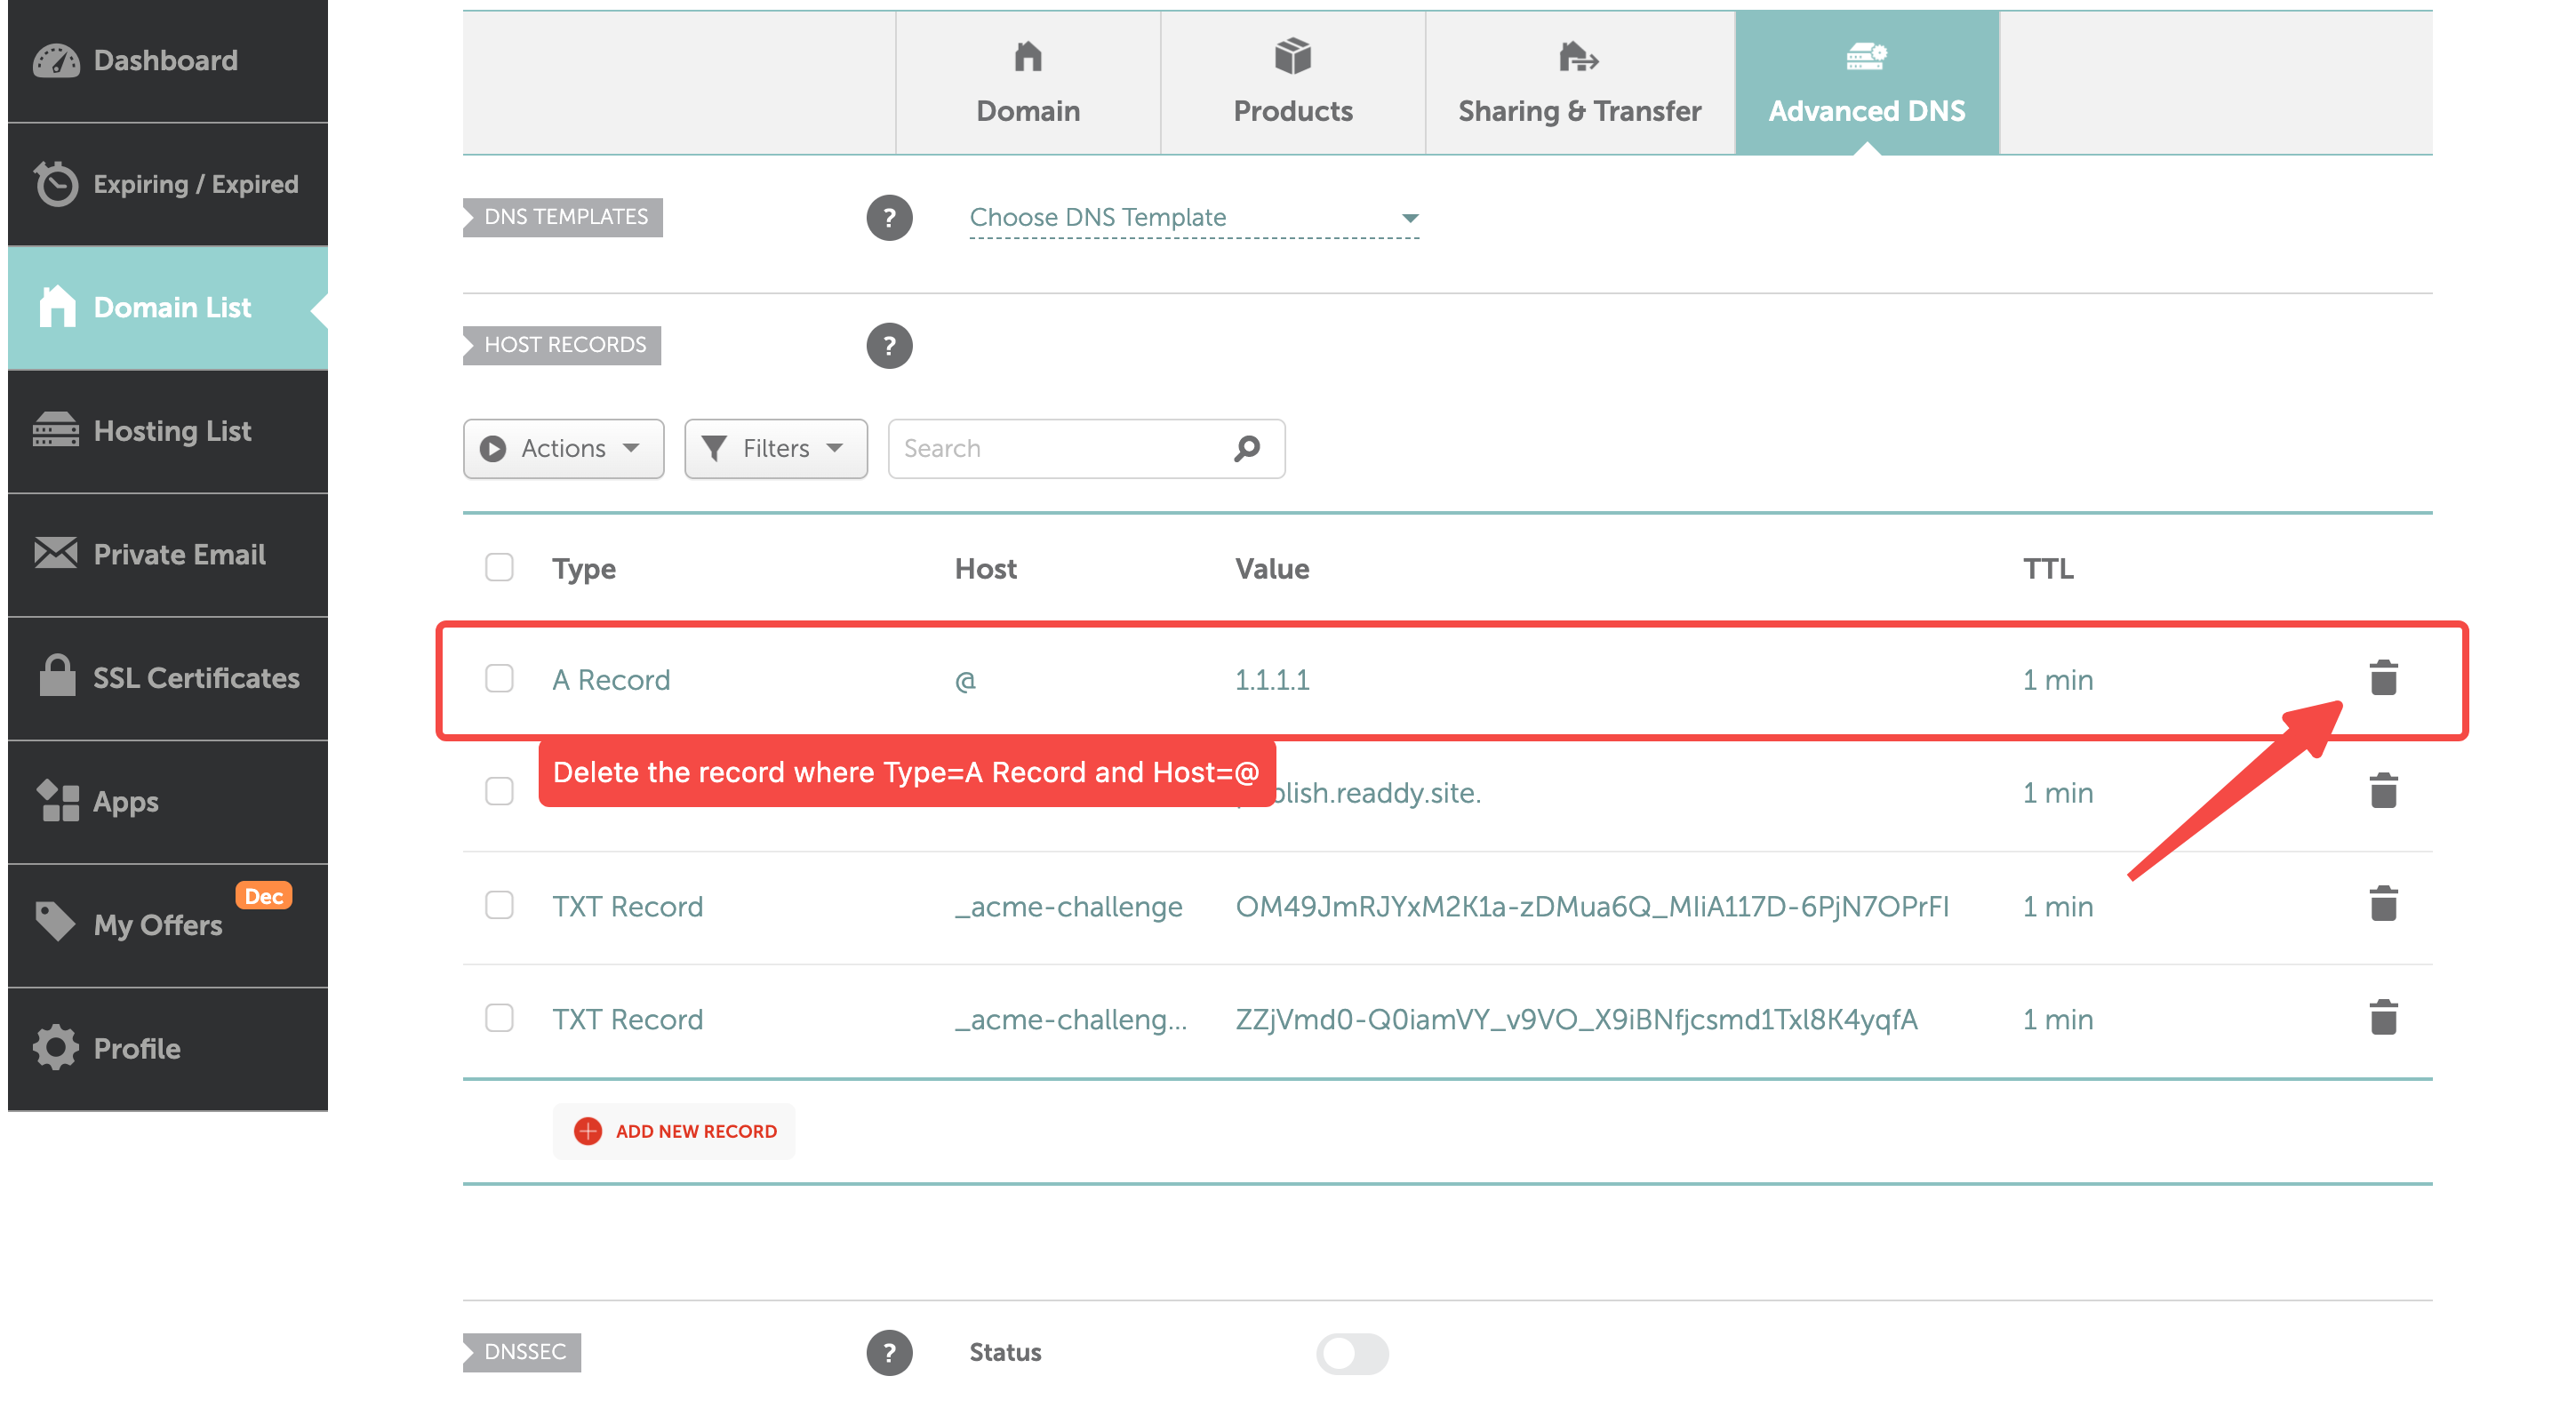This screenshot has height=1408, width=2576.
Task: Check the A Record row checkbox
Action: (499, 679)
